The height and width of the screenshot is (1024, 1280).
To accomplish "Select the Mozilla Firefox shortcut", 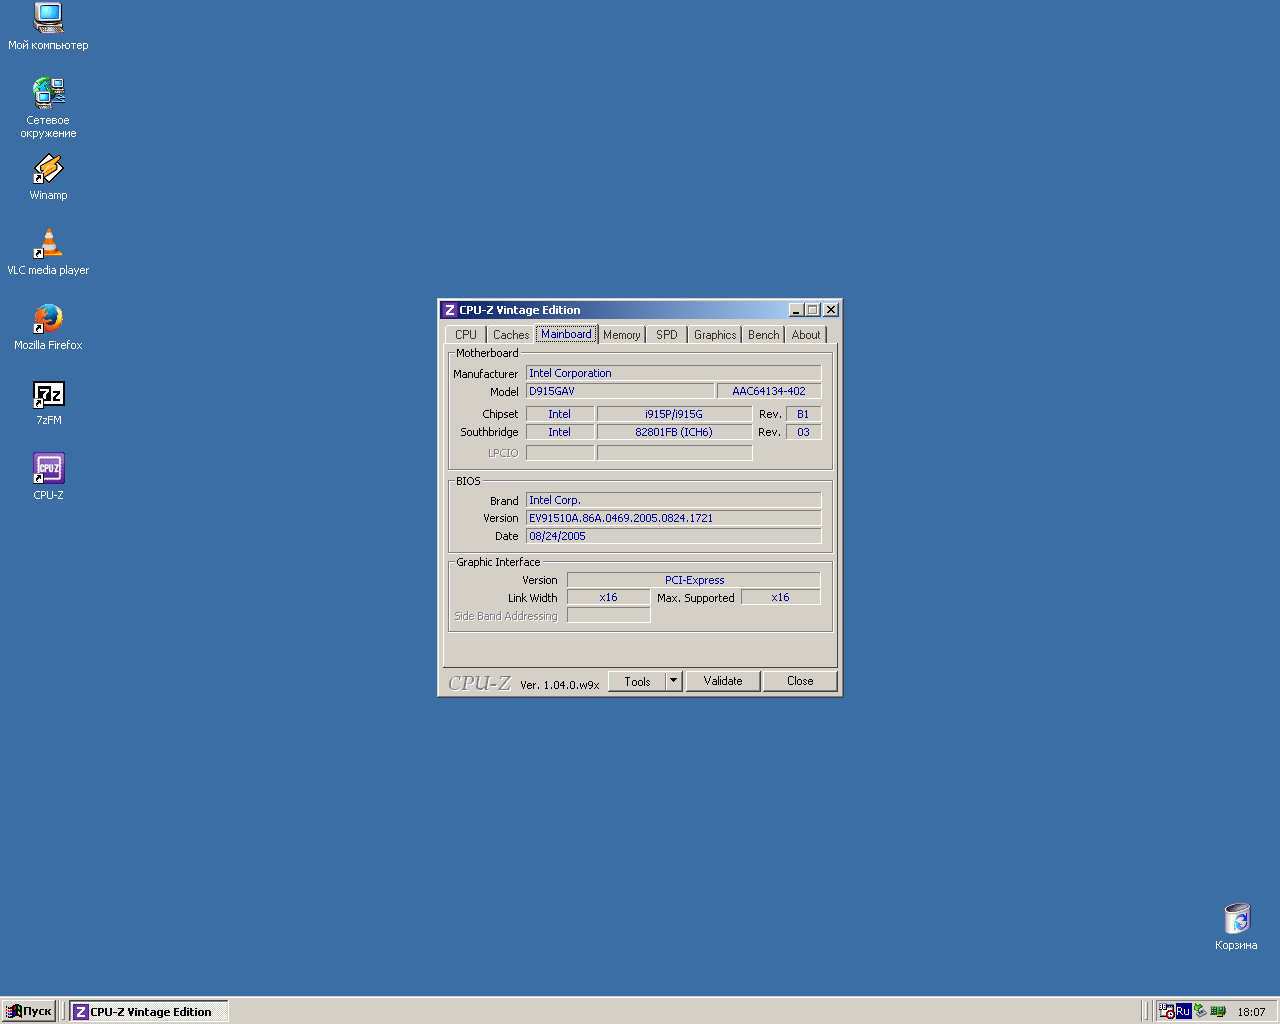I will 48,327.
